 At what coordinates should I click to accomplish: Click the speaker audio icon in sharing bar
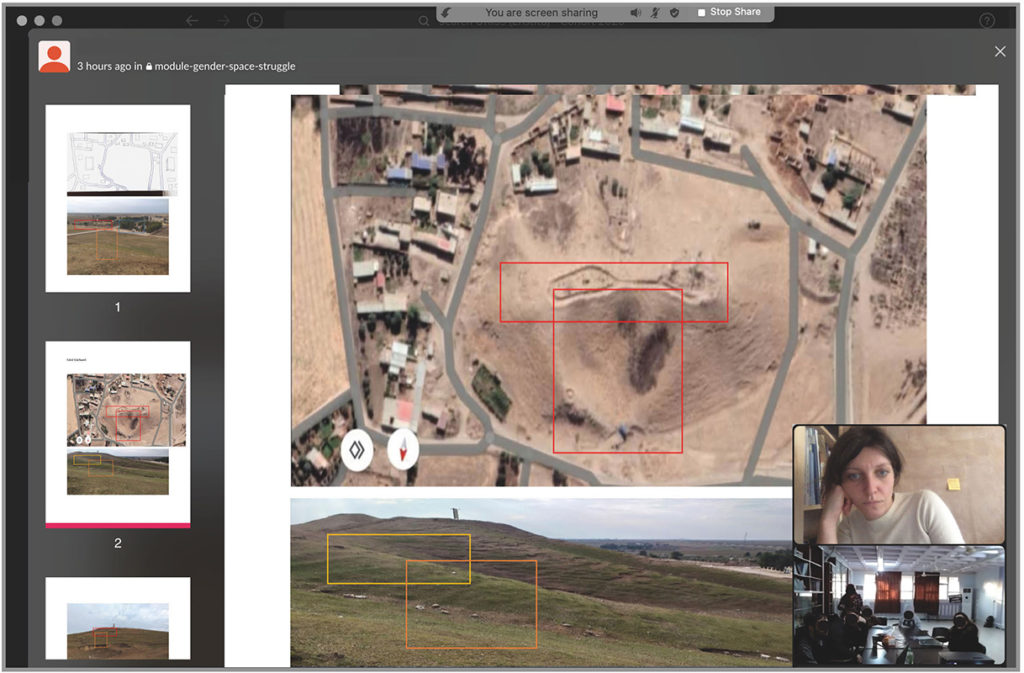coord(635,12)
